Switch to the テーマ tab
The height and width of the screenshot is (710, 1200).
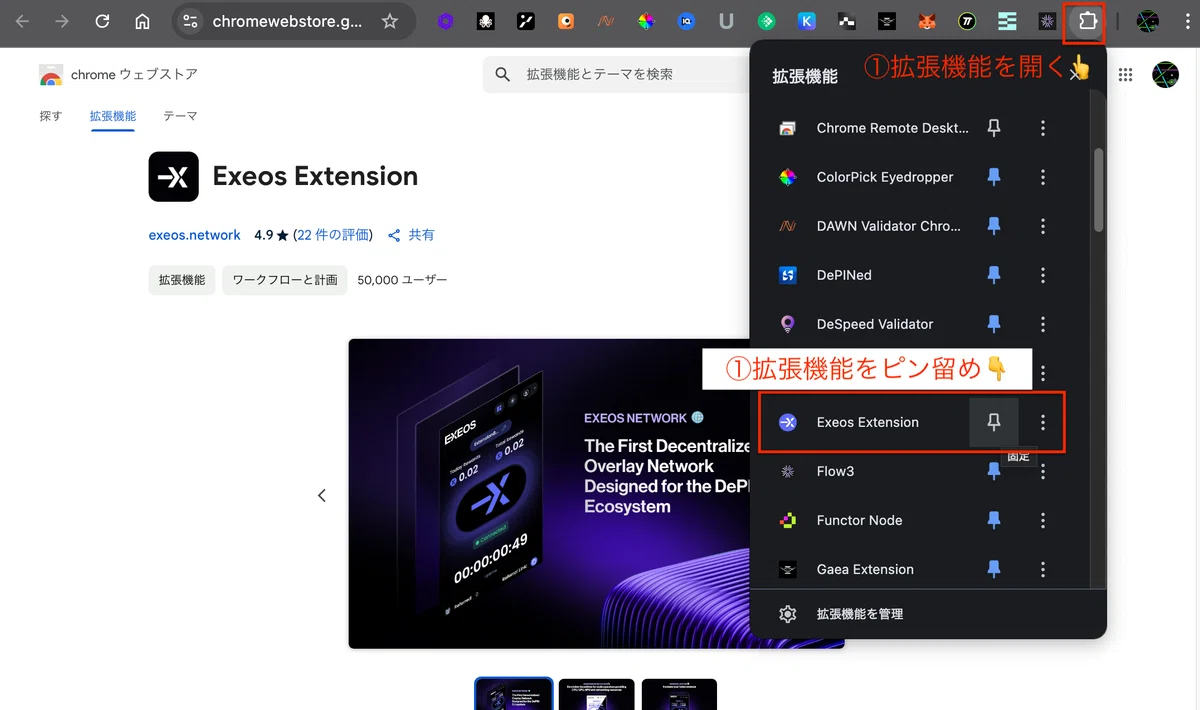180,116
